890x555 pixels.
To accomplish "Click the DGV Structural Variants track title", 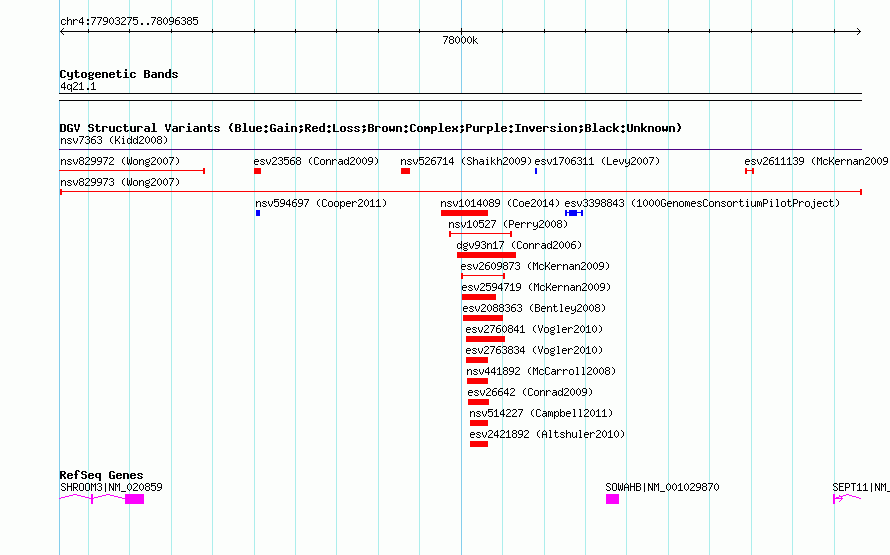I will (371, 128).
